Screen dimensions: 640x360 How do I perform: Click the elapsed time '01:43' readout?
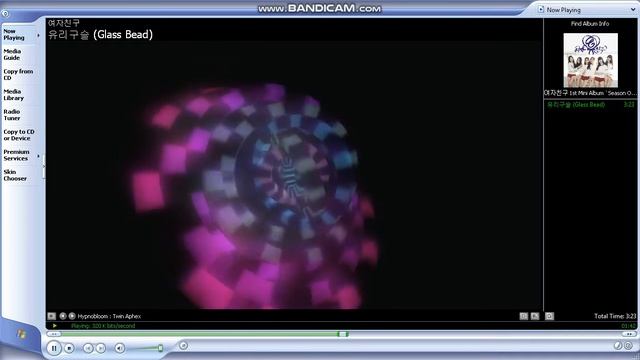629,326
